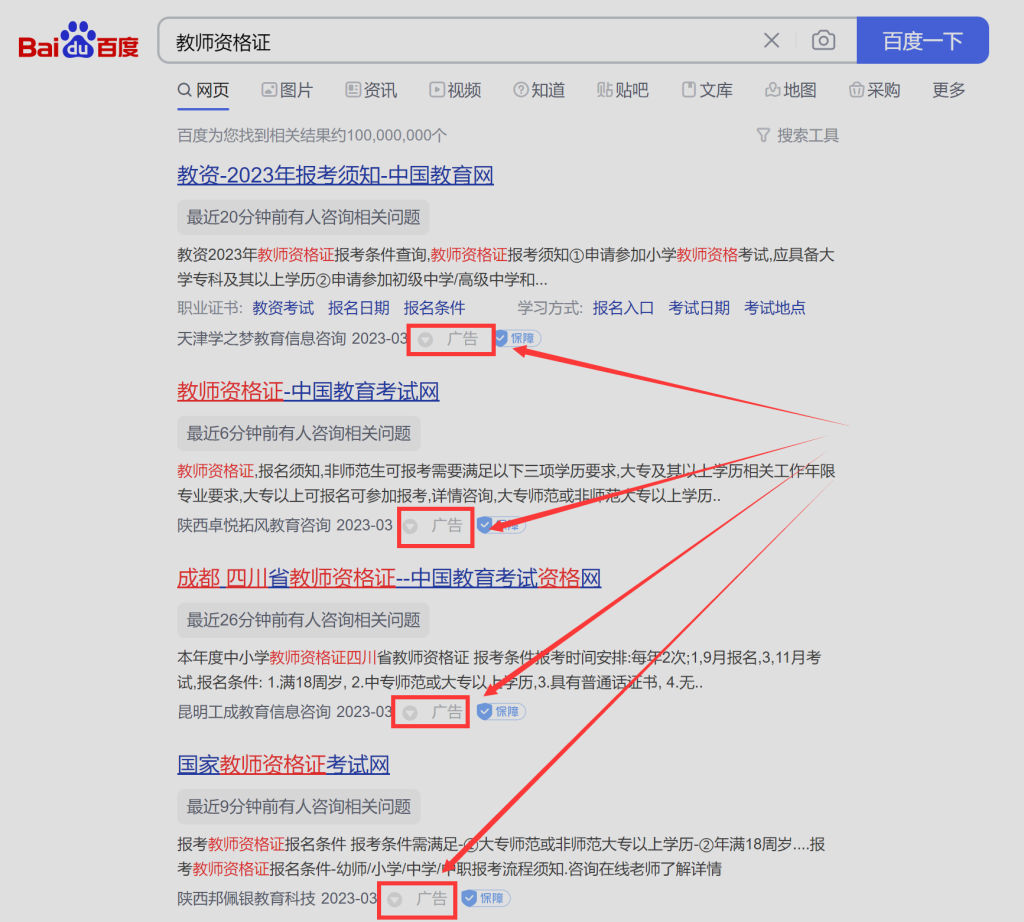This screenshot has width=1024, height=922.
Task: Select the 网页 tab
Action: click(203, 90)
